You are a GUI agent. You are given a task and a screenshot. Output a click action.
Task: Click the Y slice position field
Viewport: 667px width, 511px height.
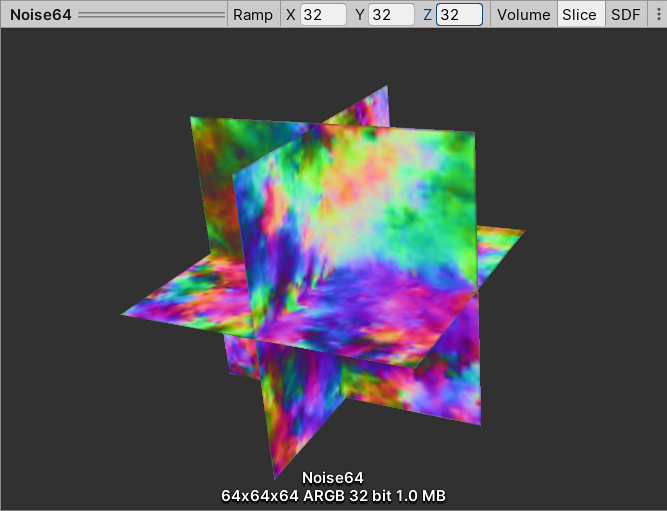(391, 15)
